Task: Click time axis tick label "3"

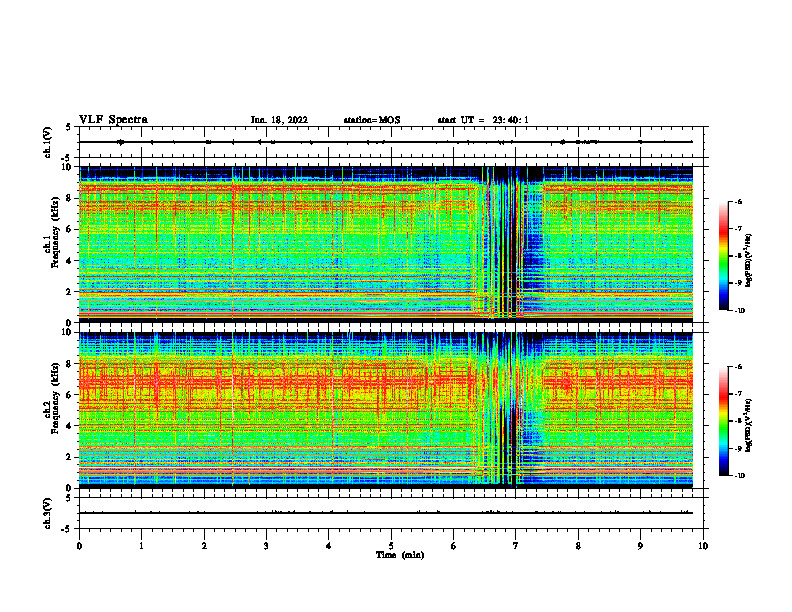Action: pos(266,546)
